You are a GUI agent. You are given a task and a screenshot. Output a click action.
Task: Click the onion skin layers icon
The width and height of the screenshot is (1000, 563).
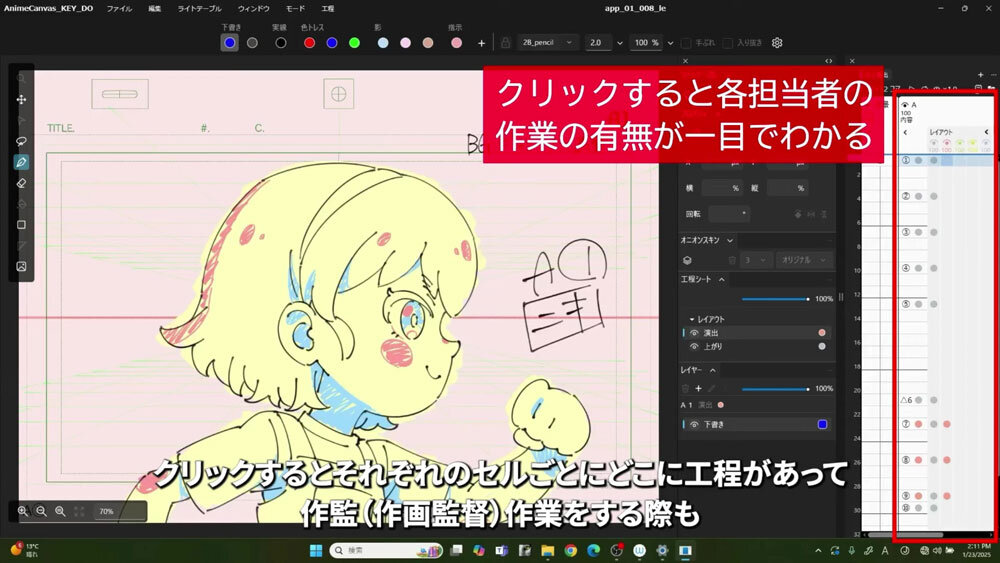[x=688, y=261]
